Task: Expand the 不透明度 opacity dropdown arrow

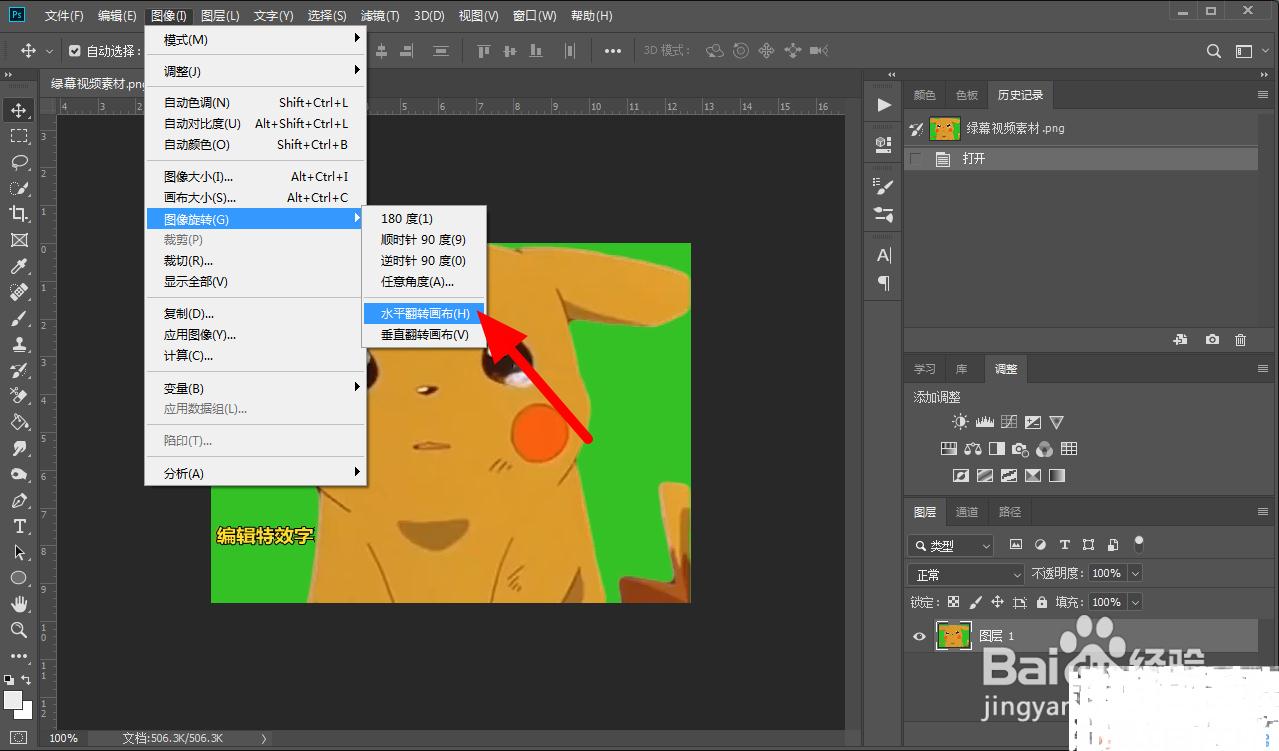Action: (1135, 574)
